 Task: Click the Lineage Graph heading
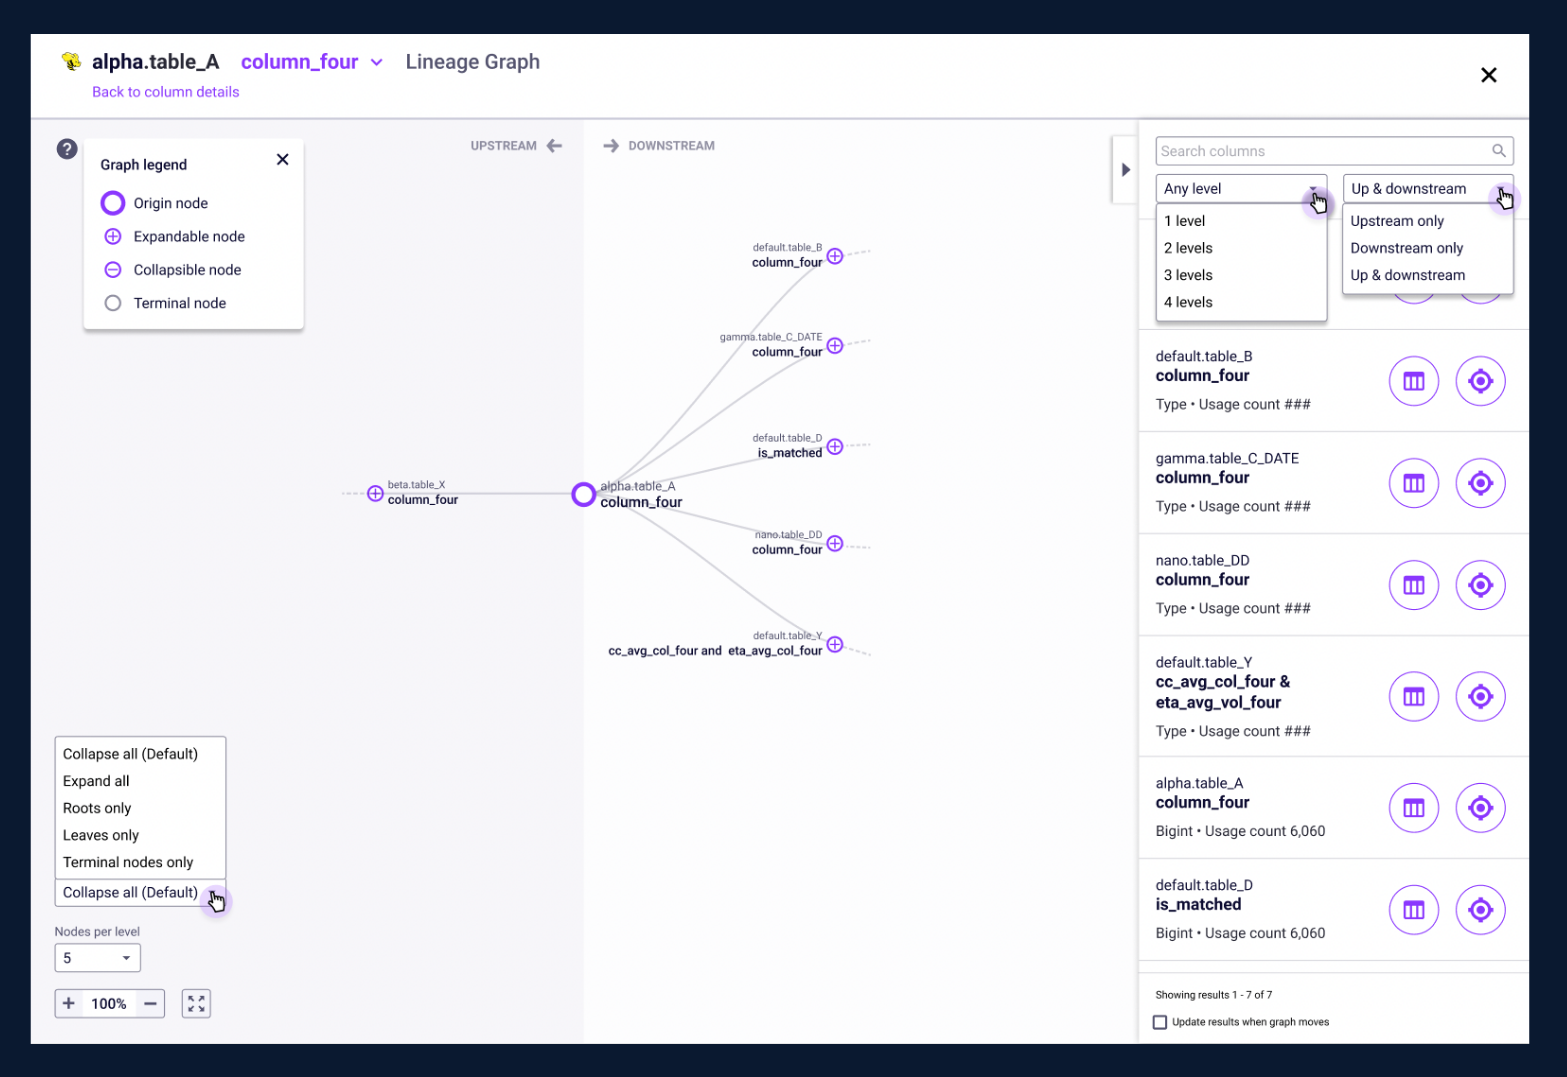tap(473, 62)
